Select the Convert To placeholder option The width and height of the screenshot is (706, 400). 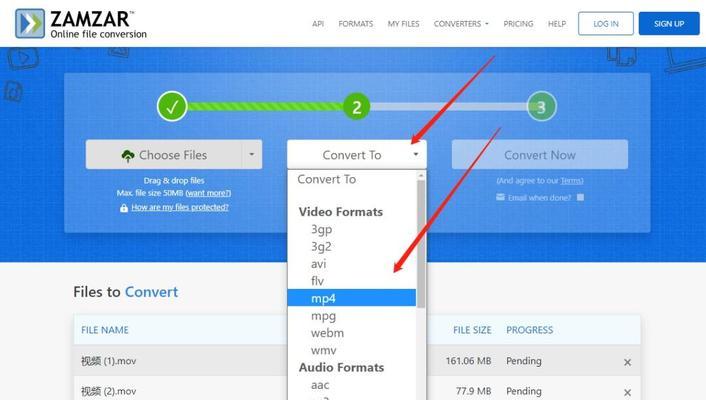pos(352,179)
